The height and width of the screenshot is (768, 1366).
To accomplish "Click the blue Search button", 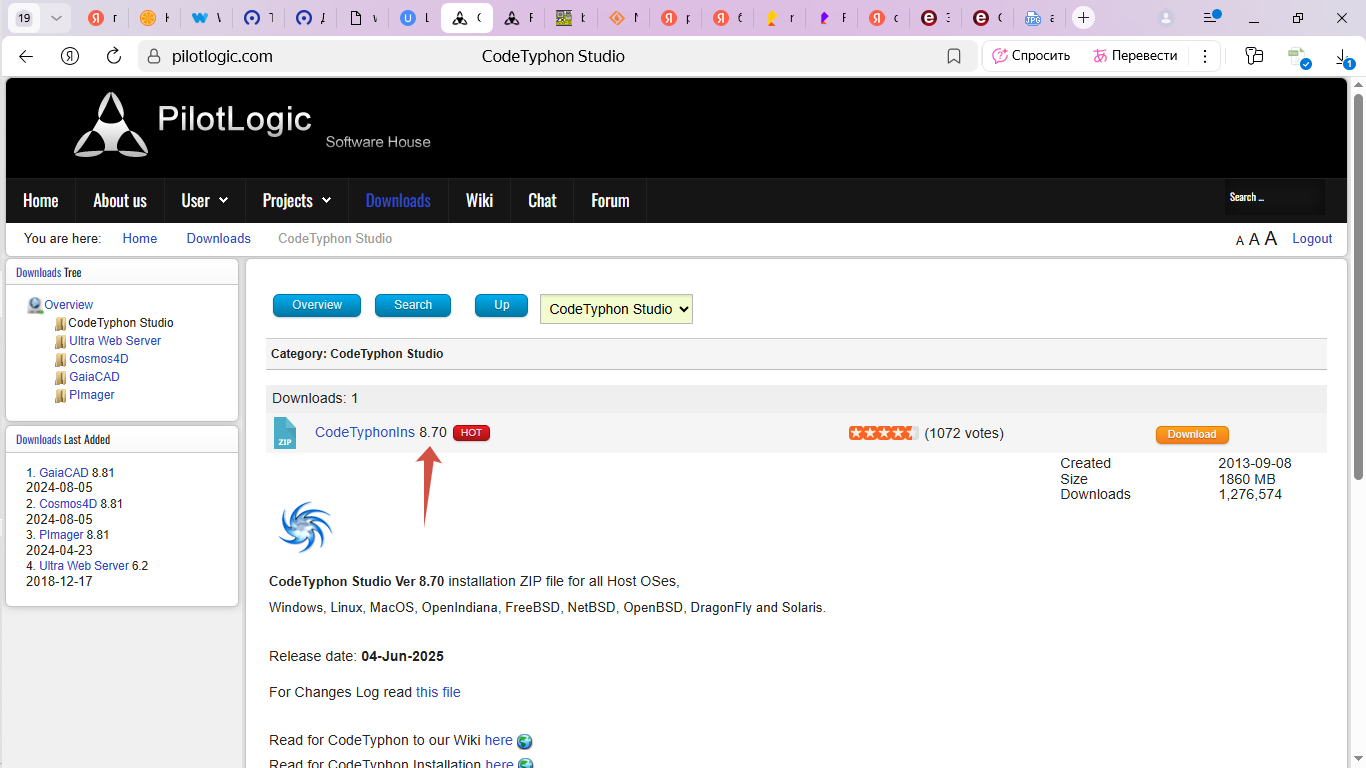I will point(413,305).
